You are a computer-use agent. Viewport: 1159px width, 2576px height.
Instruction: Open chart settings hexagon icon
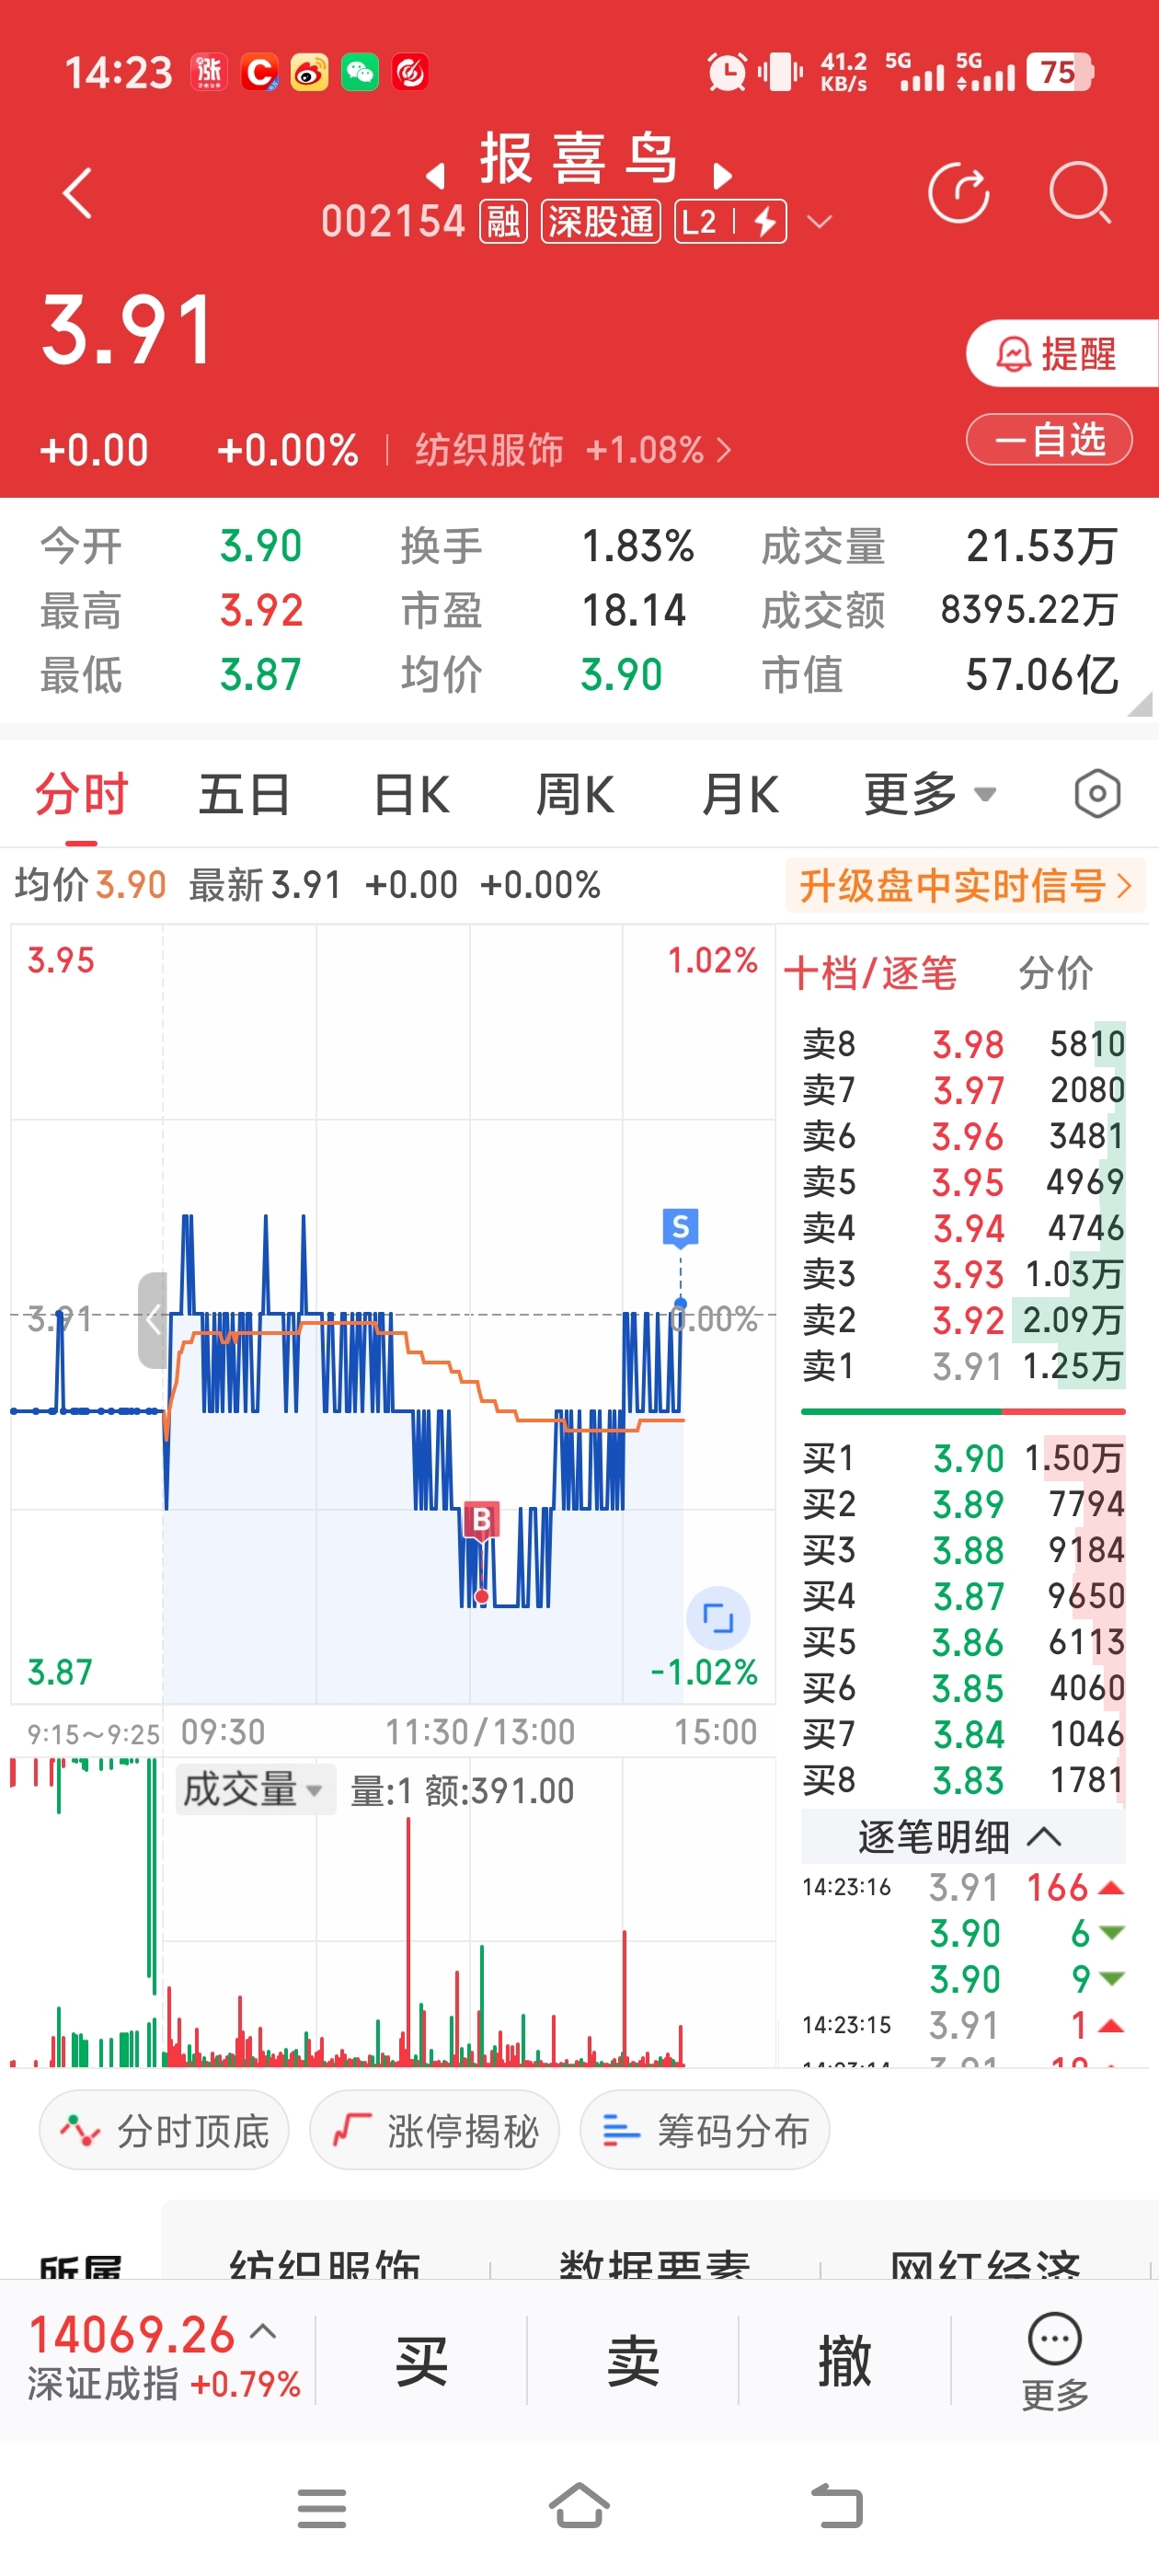(x=1097, y=795)
